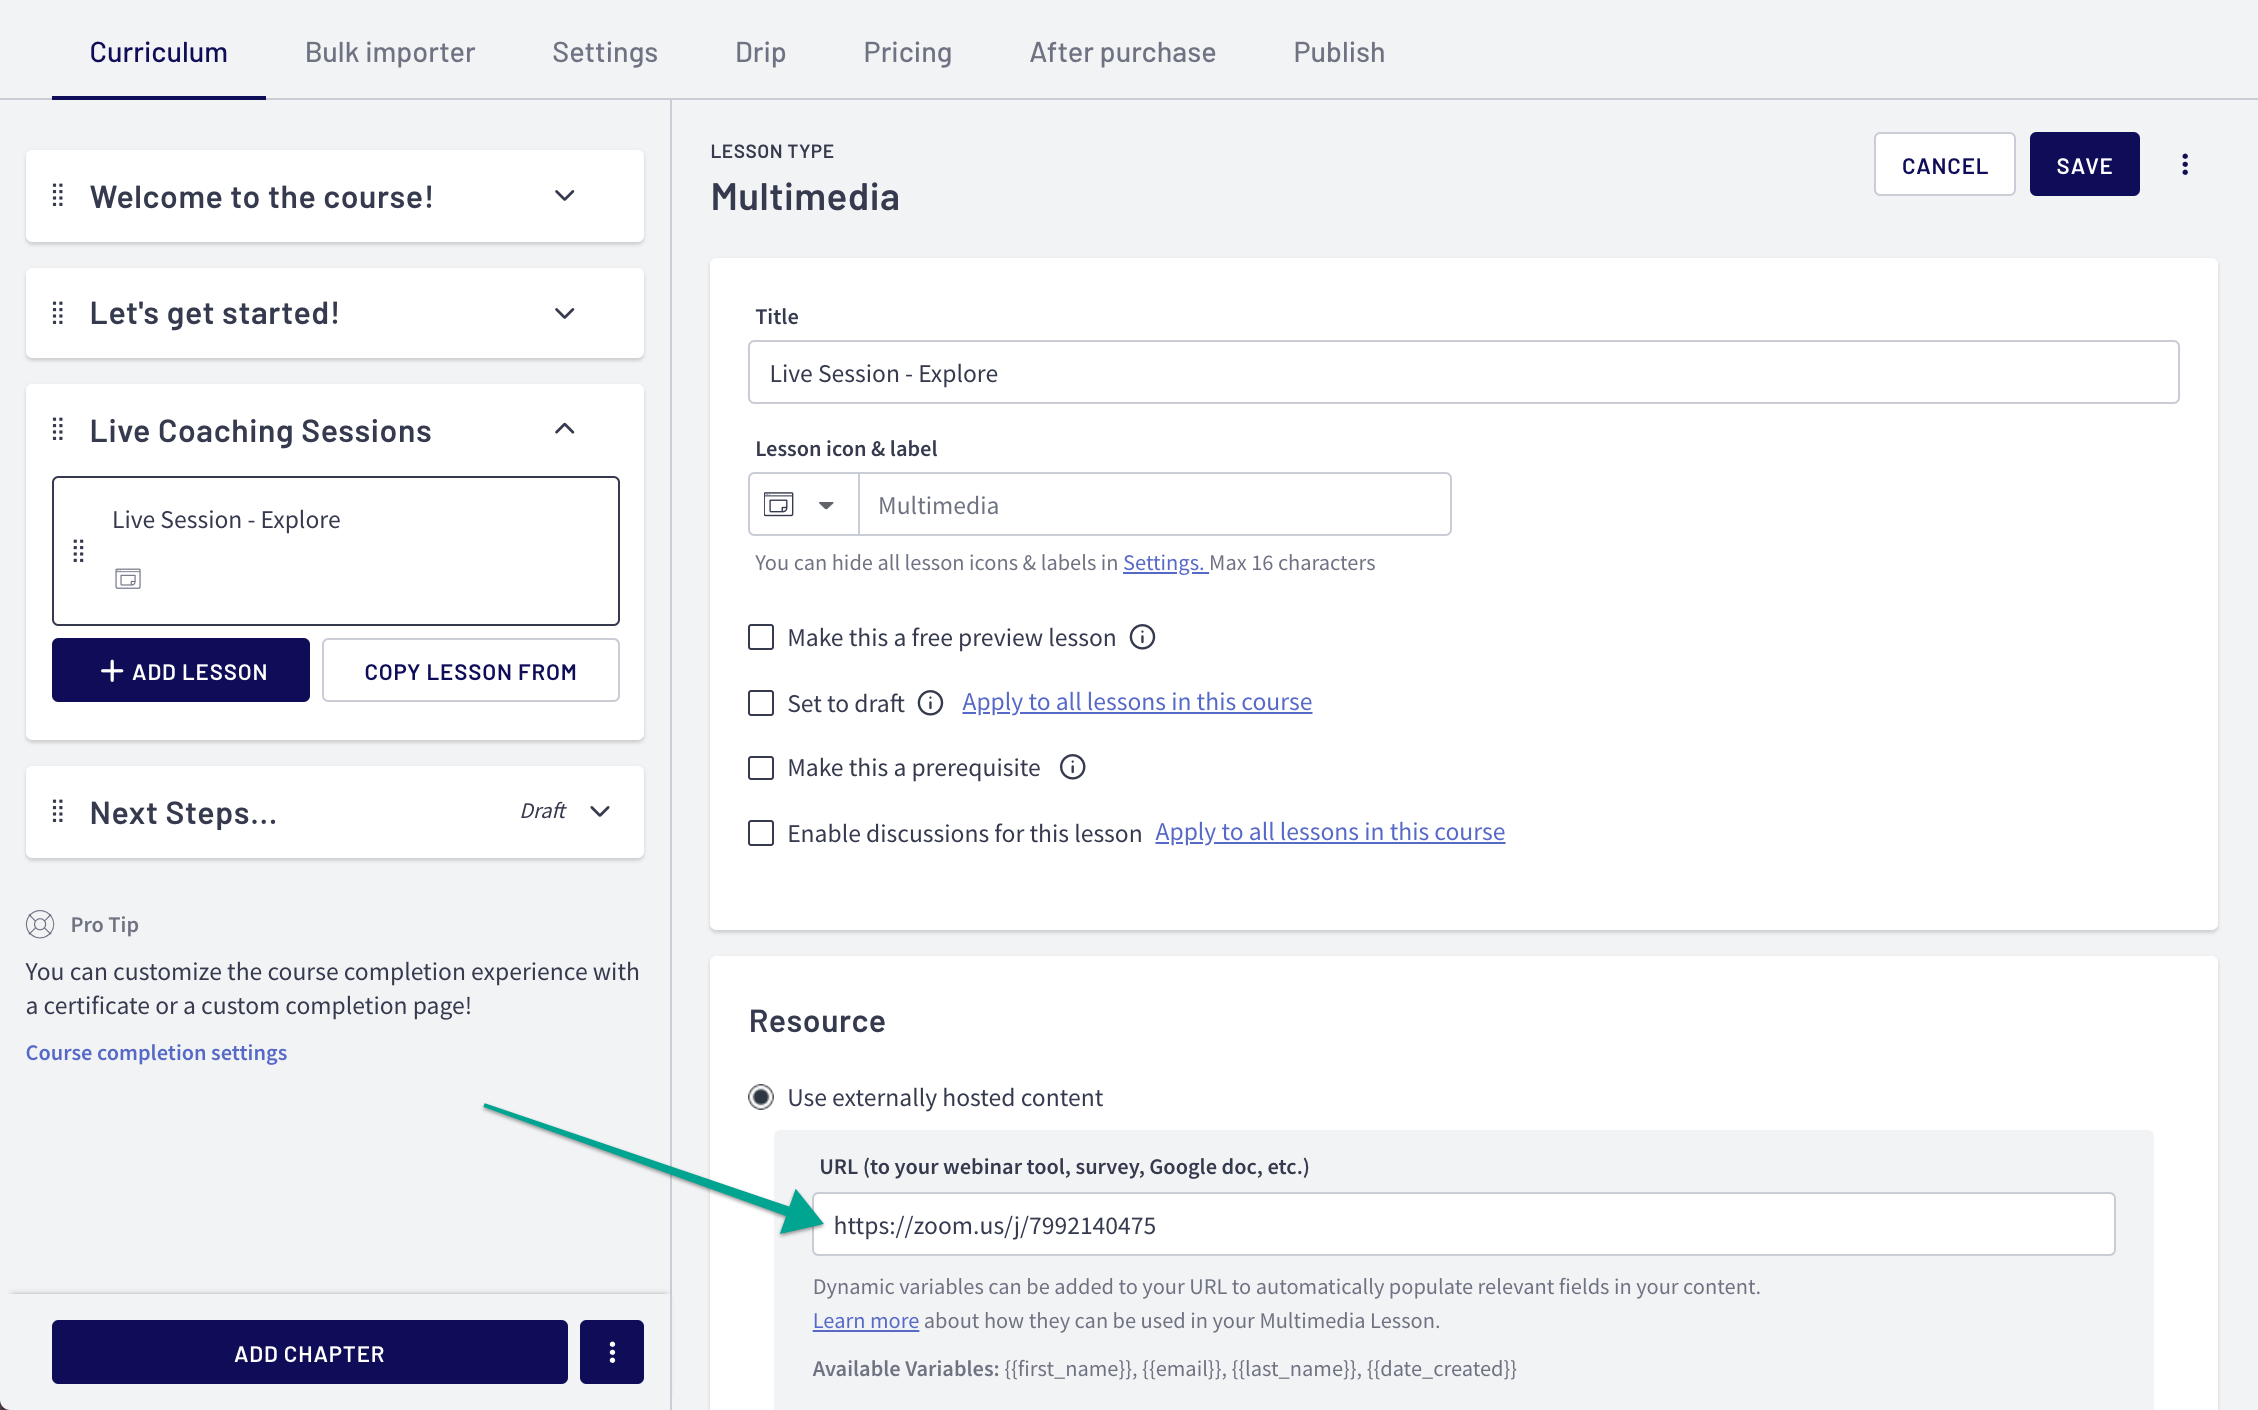The height and width of the screenshot is (1410, 2258).
Task: Go to Settings tab
Action: (605, 52)
